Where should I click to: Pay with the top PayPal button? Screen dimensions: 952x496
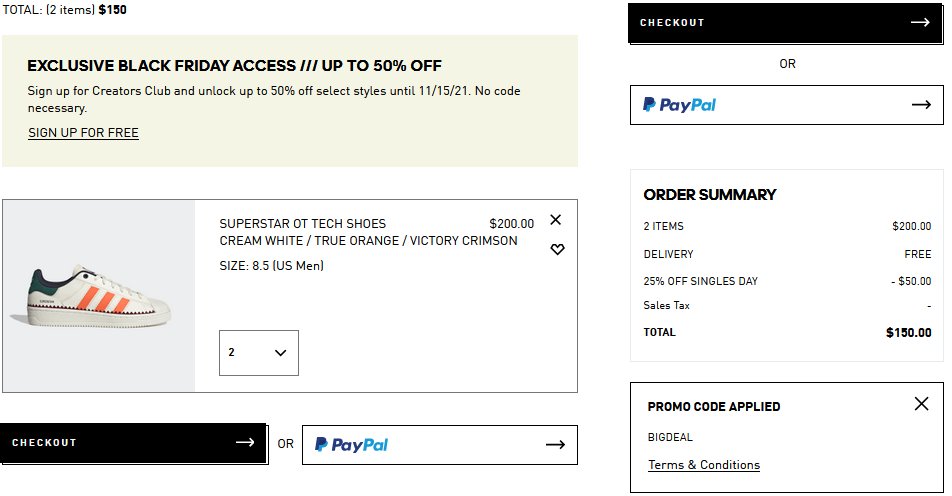(786, 104)
